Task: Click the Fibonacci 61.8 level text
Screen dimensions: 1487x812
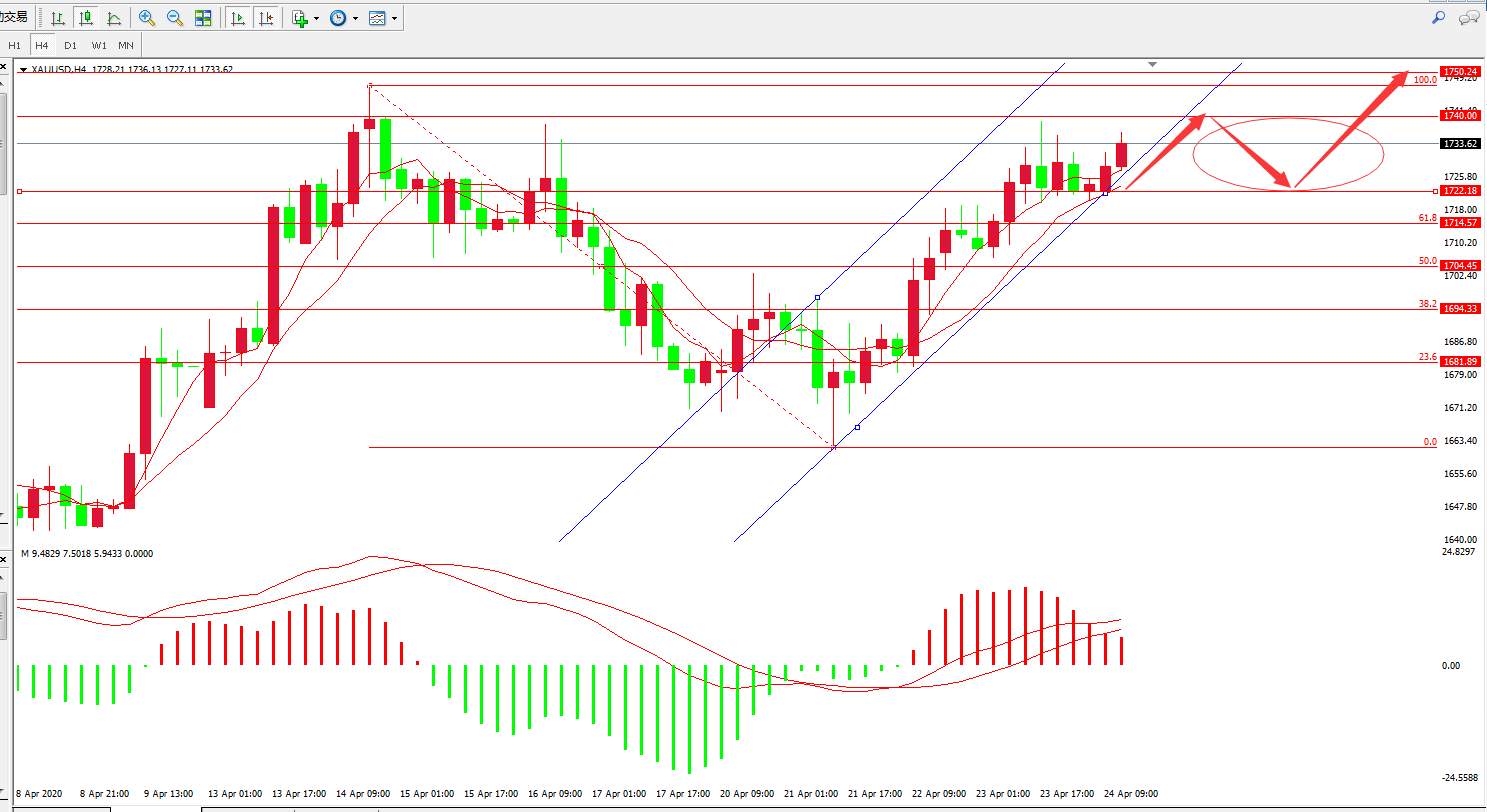Action: coord(1427,217)
